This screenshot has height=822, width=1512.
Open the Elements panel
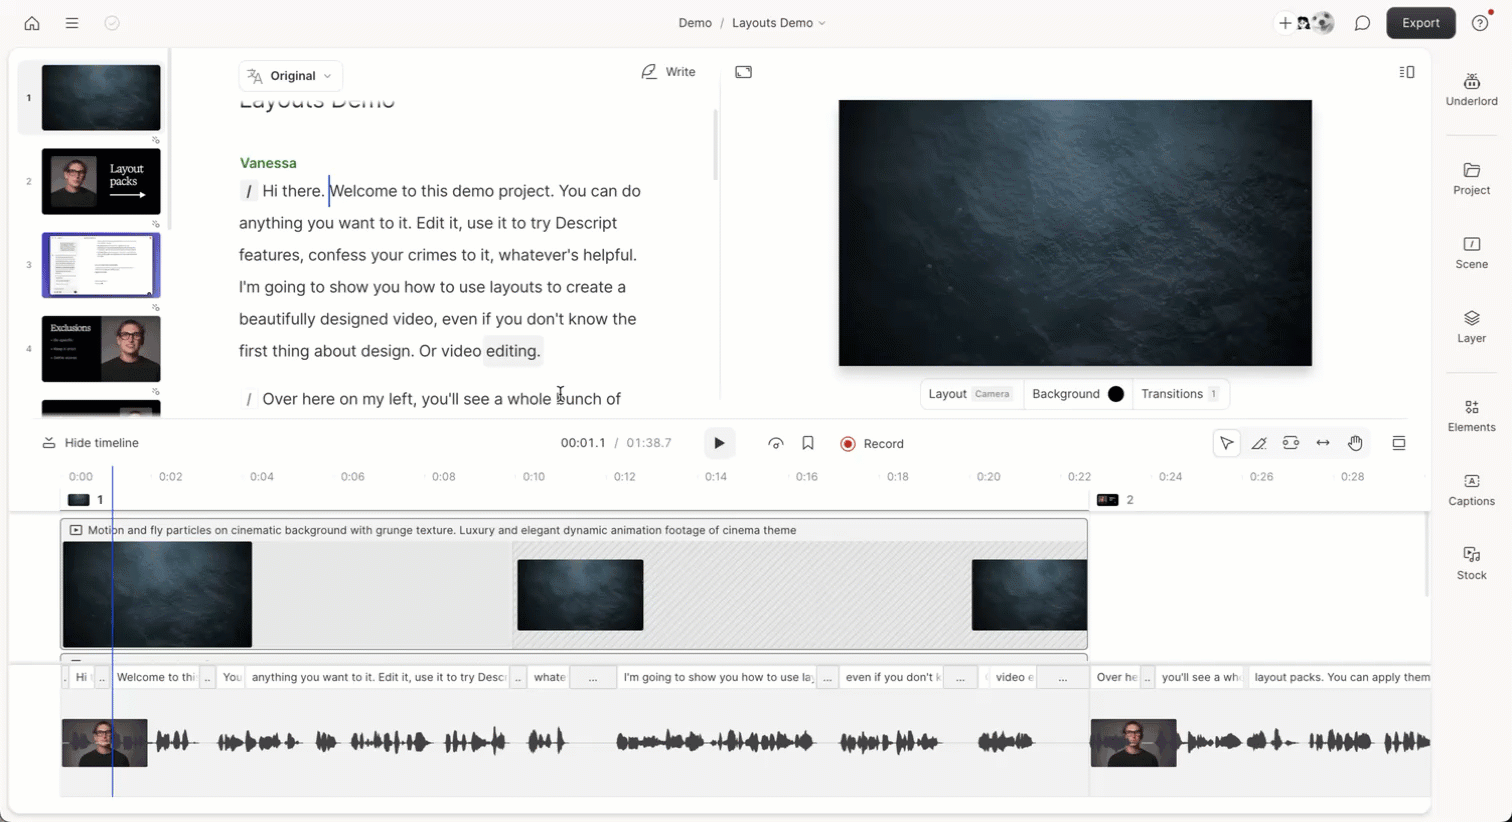point(1471,415)
